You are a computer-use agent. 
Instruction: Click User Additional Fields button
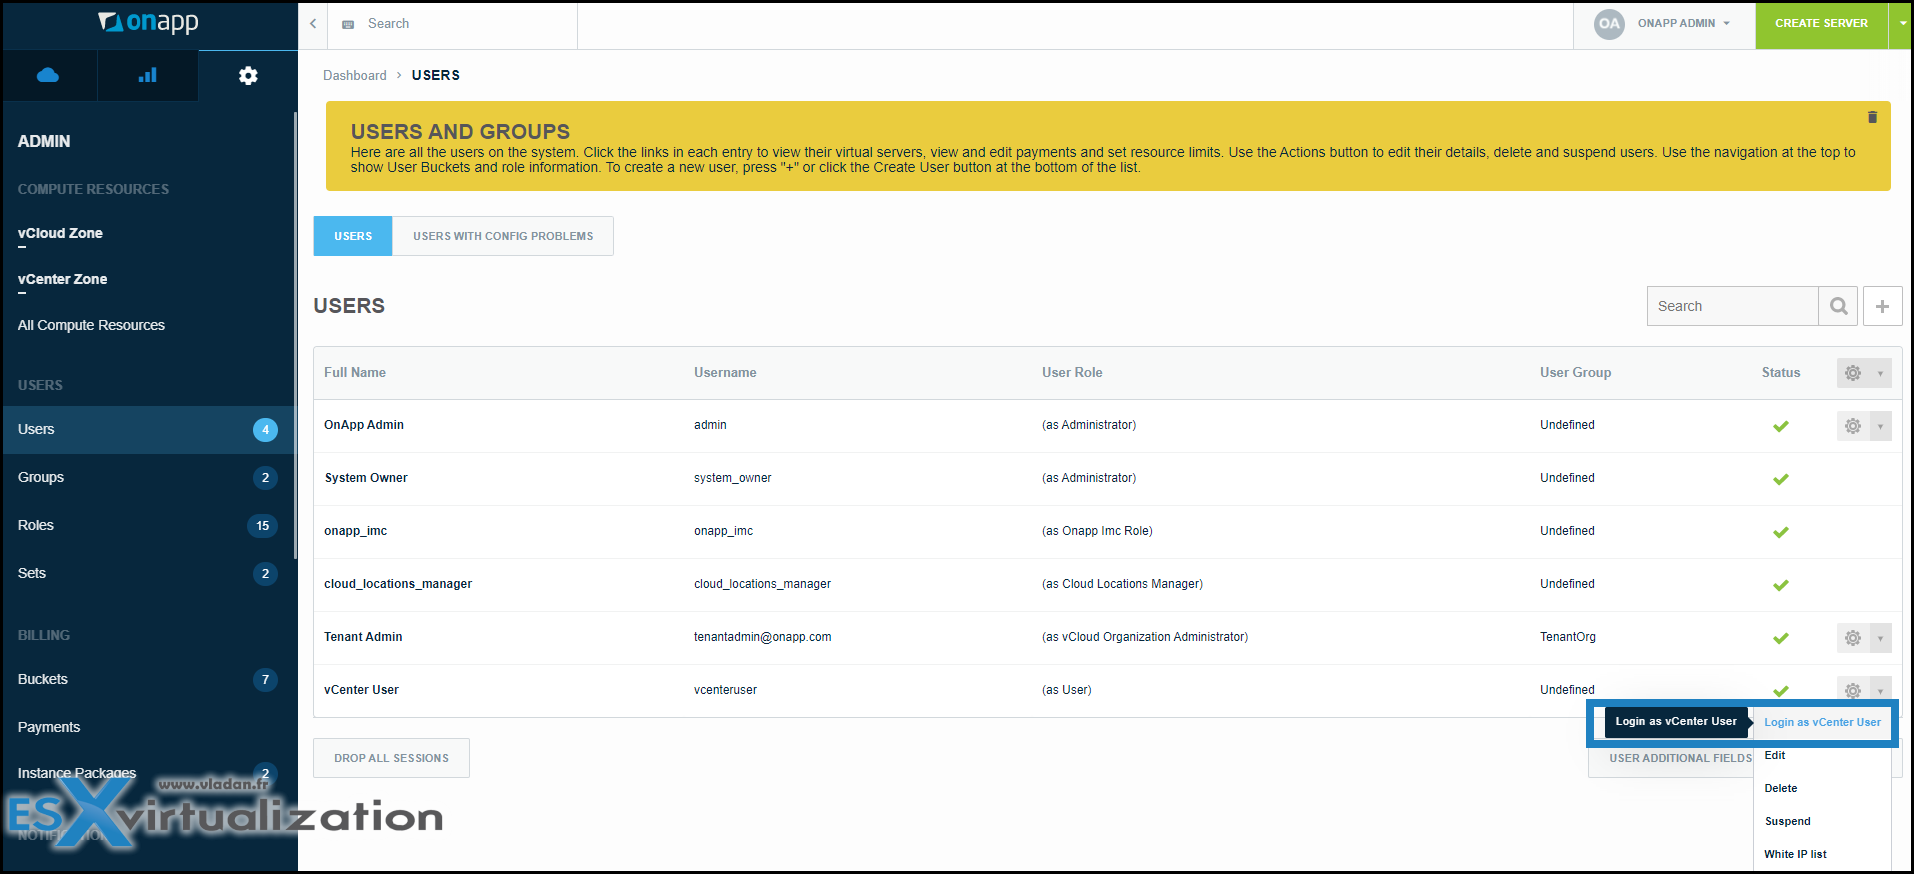1680,758
